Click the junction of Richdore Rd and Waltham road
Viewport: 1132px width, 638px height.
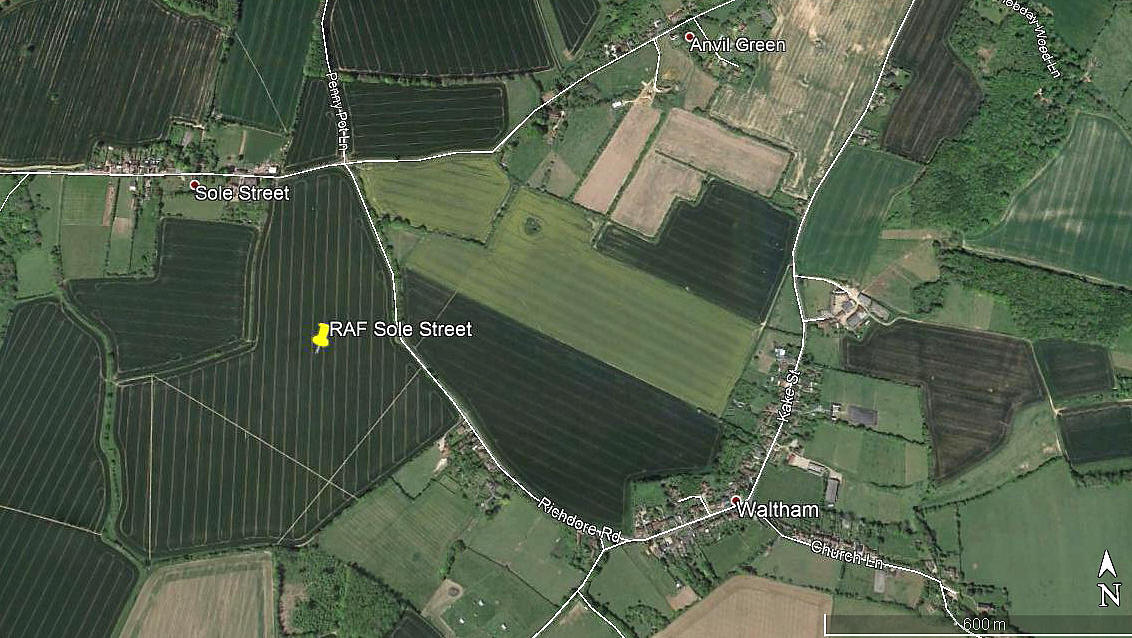click(605, 546)
